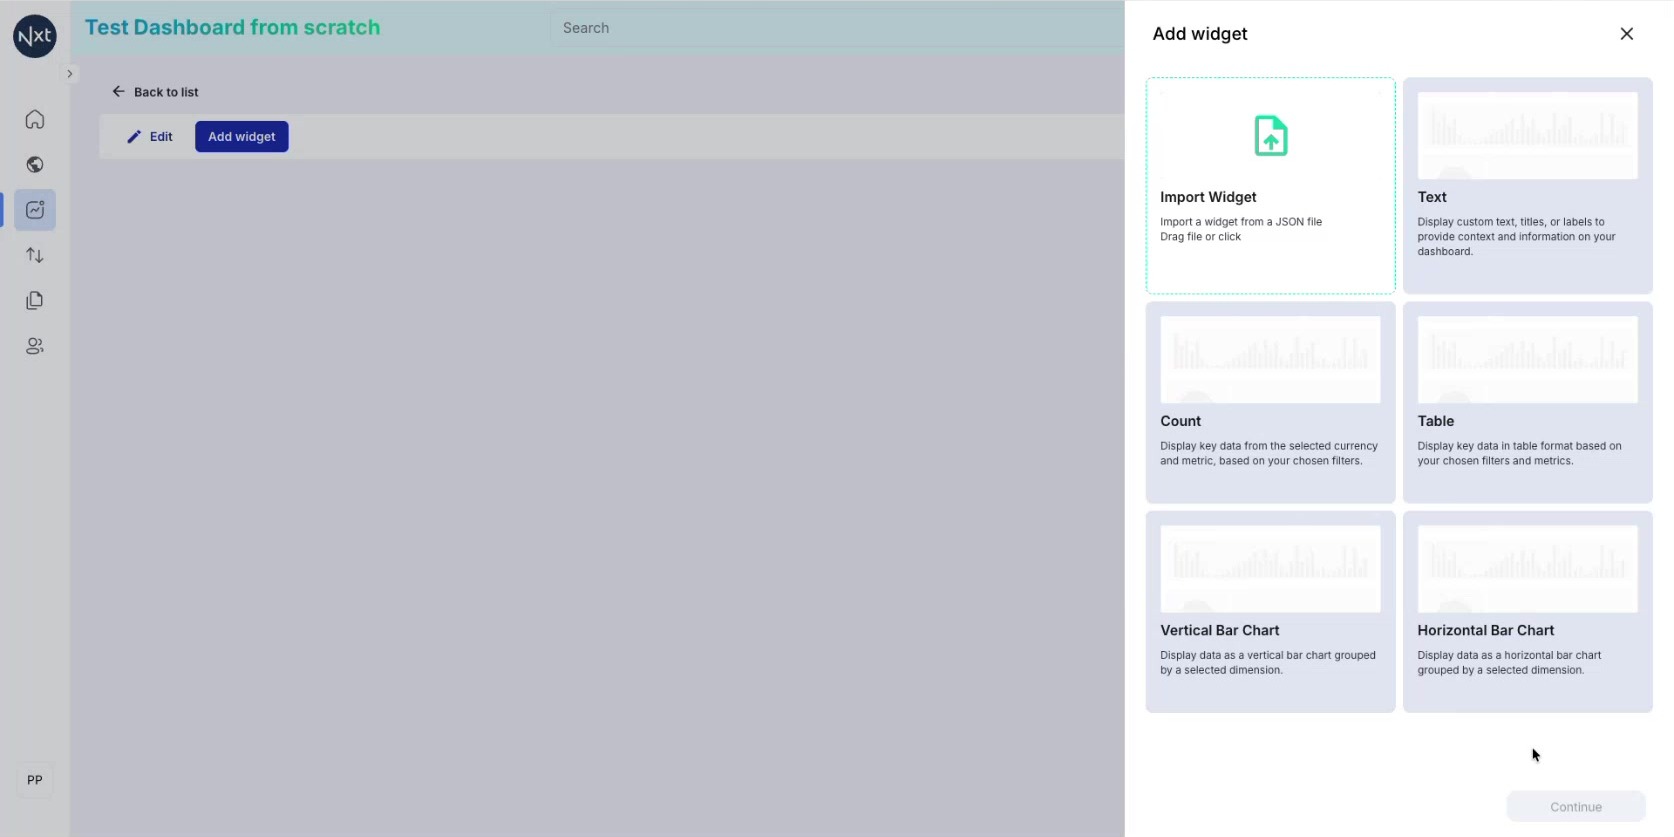Click the Nxt logo icon
Image resolution: width=1674 pixels, height=837 pixels.
35,36
